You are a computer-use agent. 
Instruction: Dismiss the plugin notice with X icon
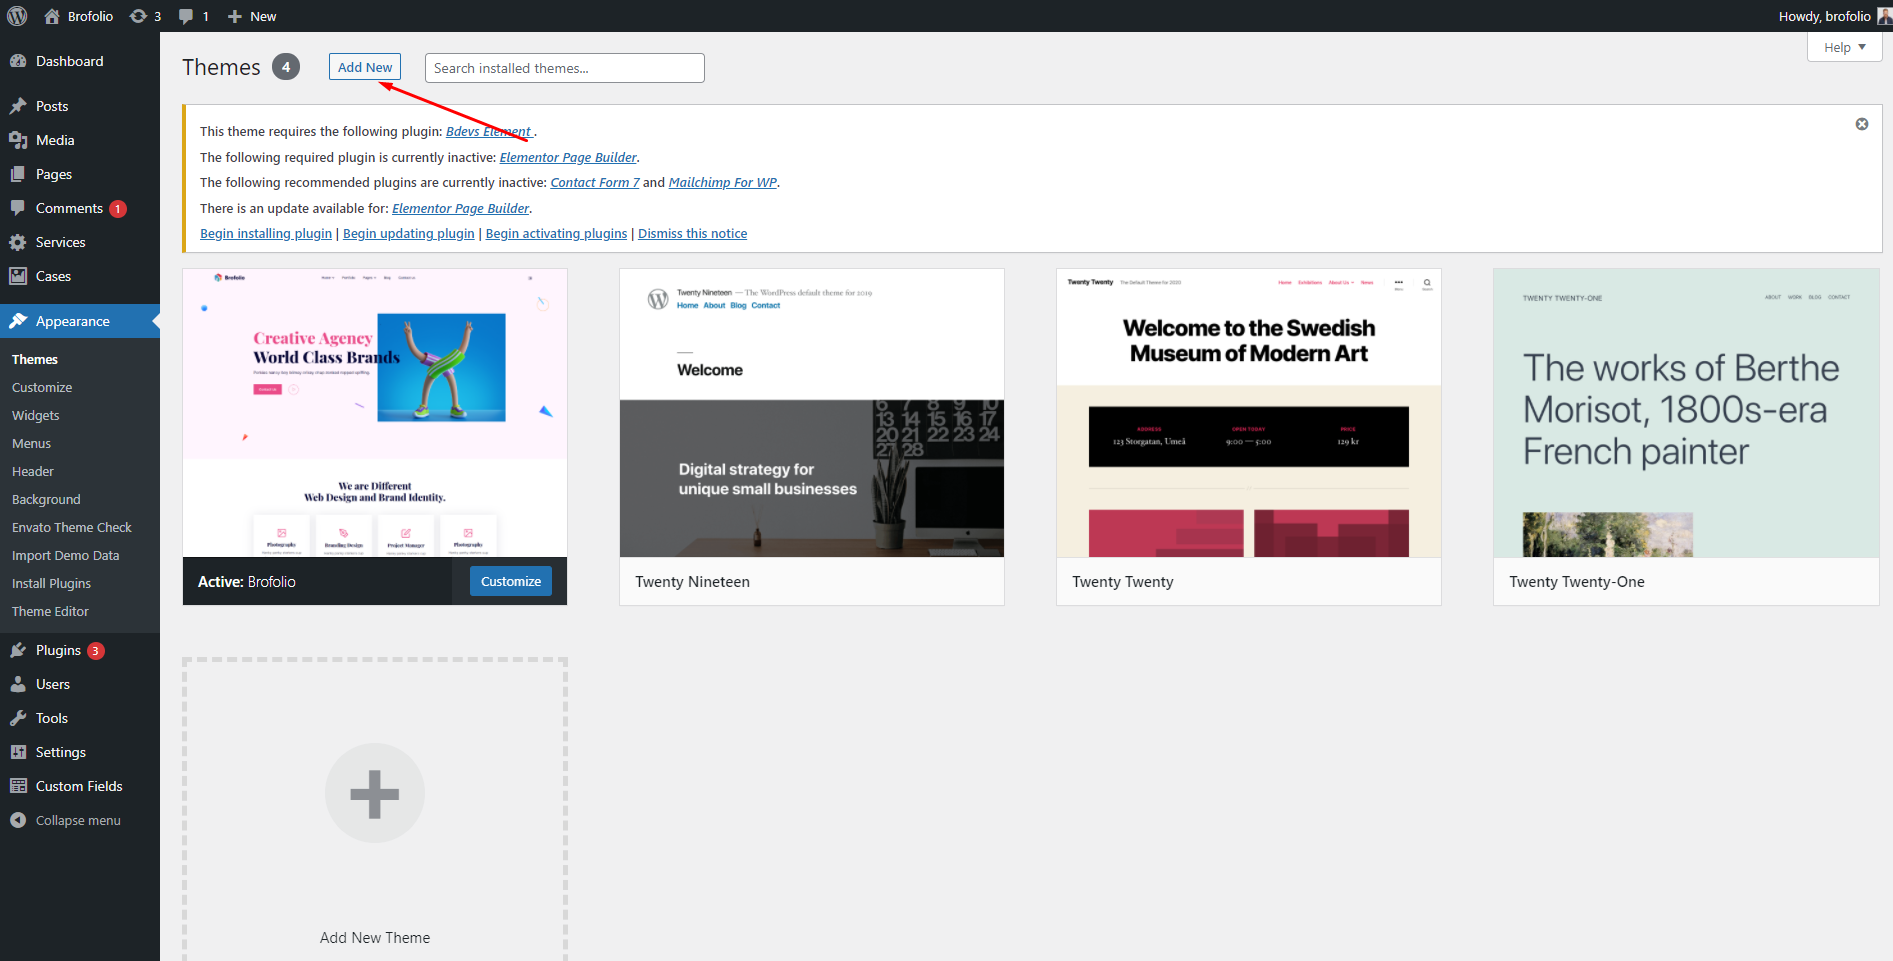1862,124
